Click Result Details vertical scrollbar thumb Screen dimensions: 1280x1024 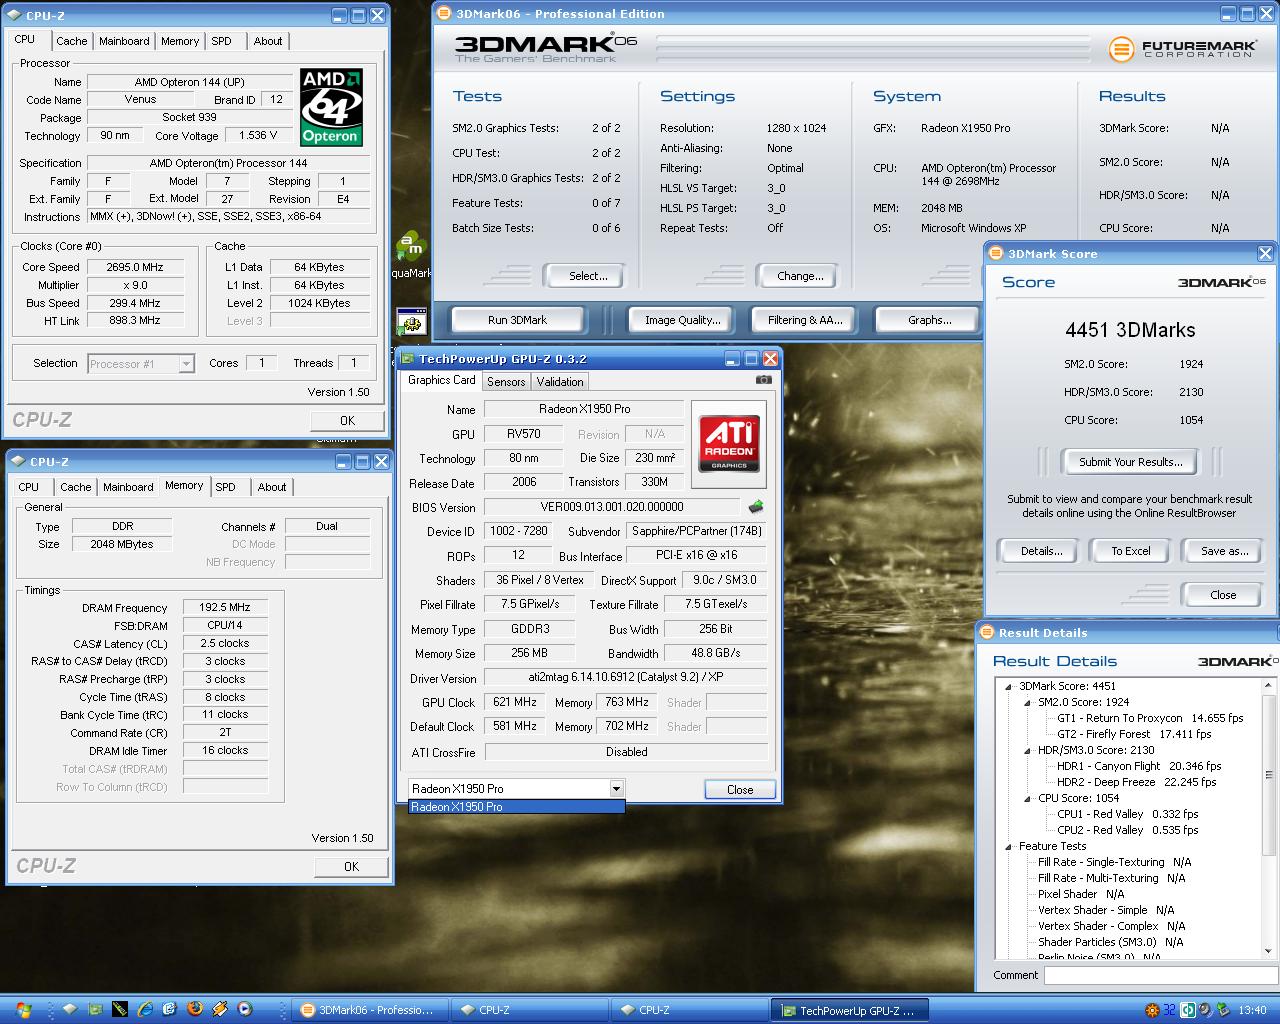pyautogui.click(x=1269, y=775)
